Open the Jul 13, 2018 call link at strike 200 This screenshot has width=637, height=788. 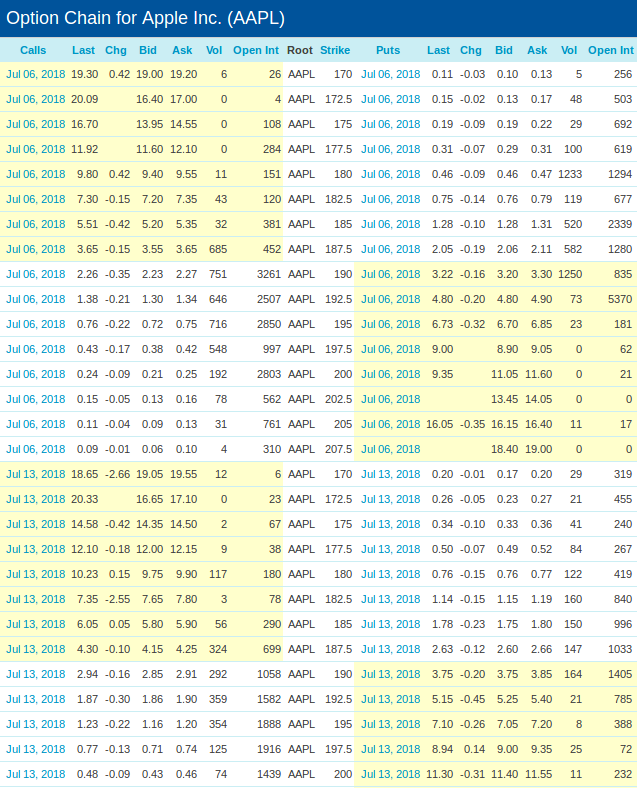36,774
